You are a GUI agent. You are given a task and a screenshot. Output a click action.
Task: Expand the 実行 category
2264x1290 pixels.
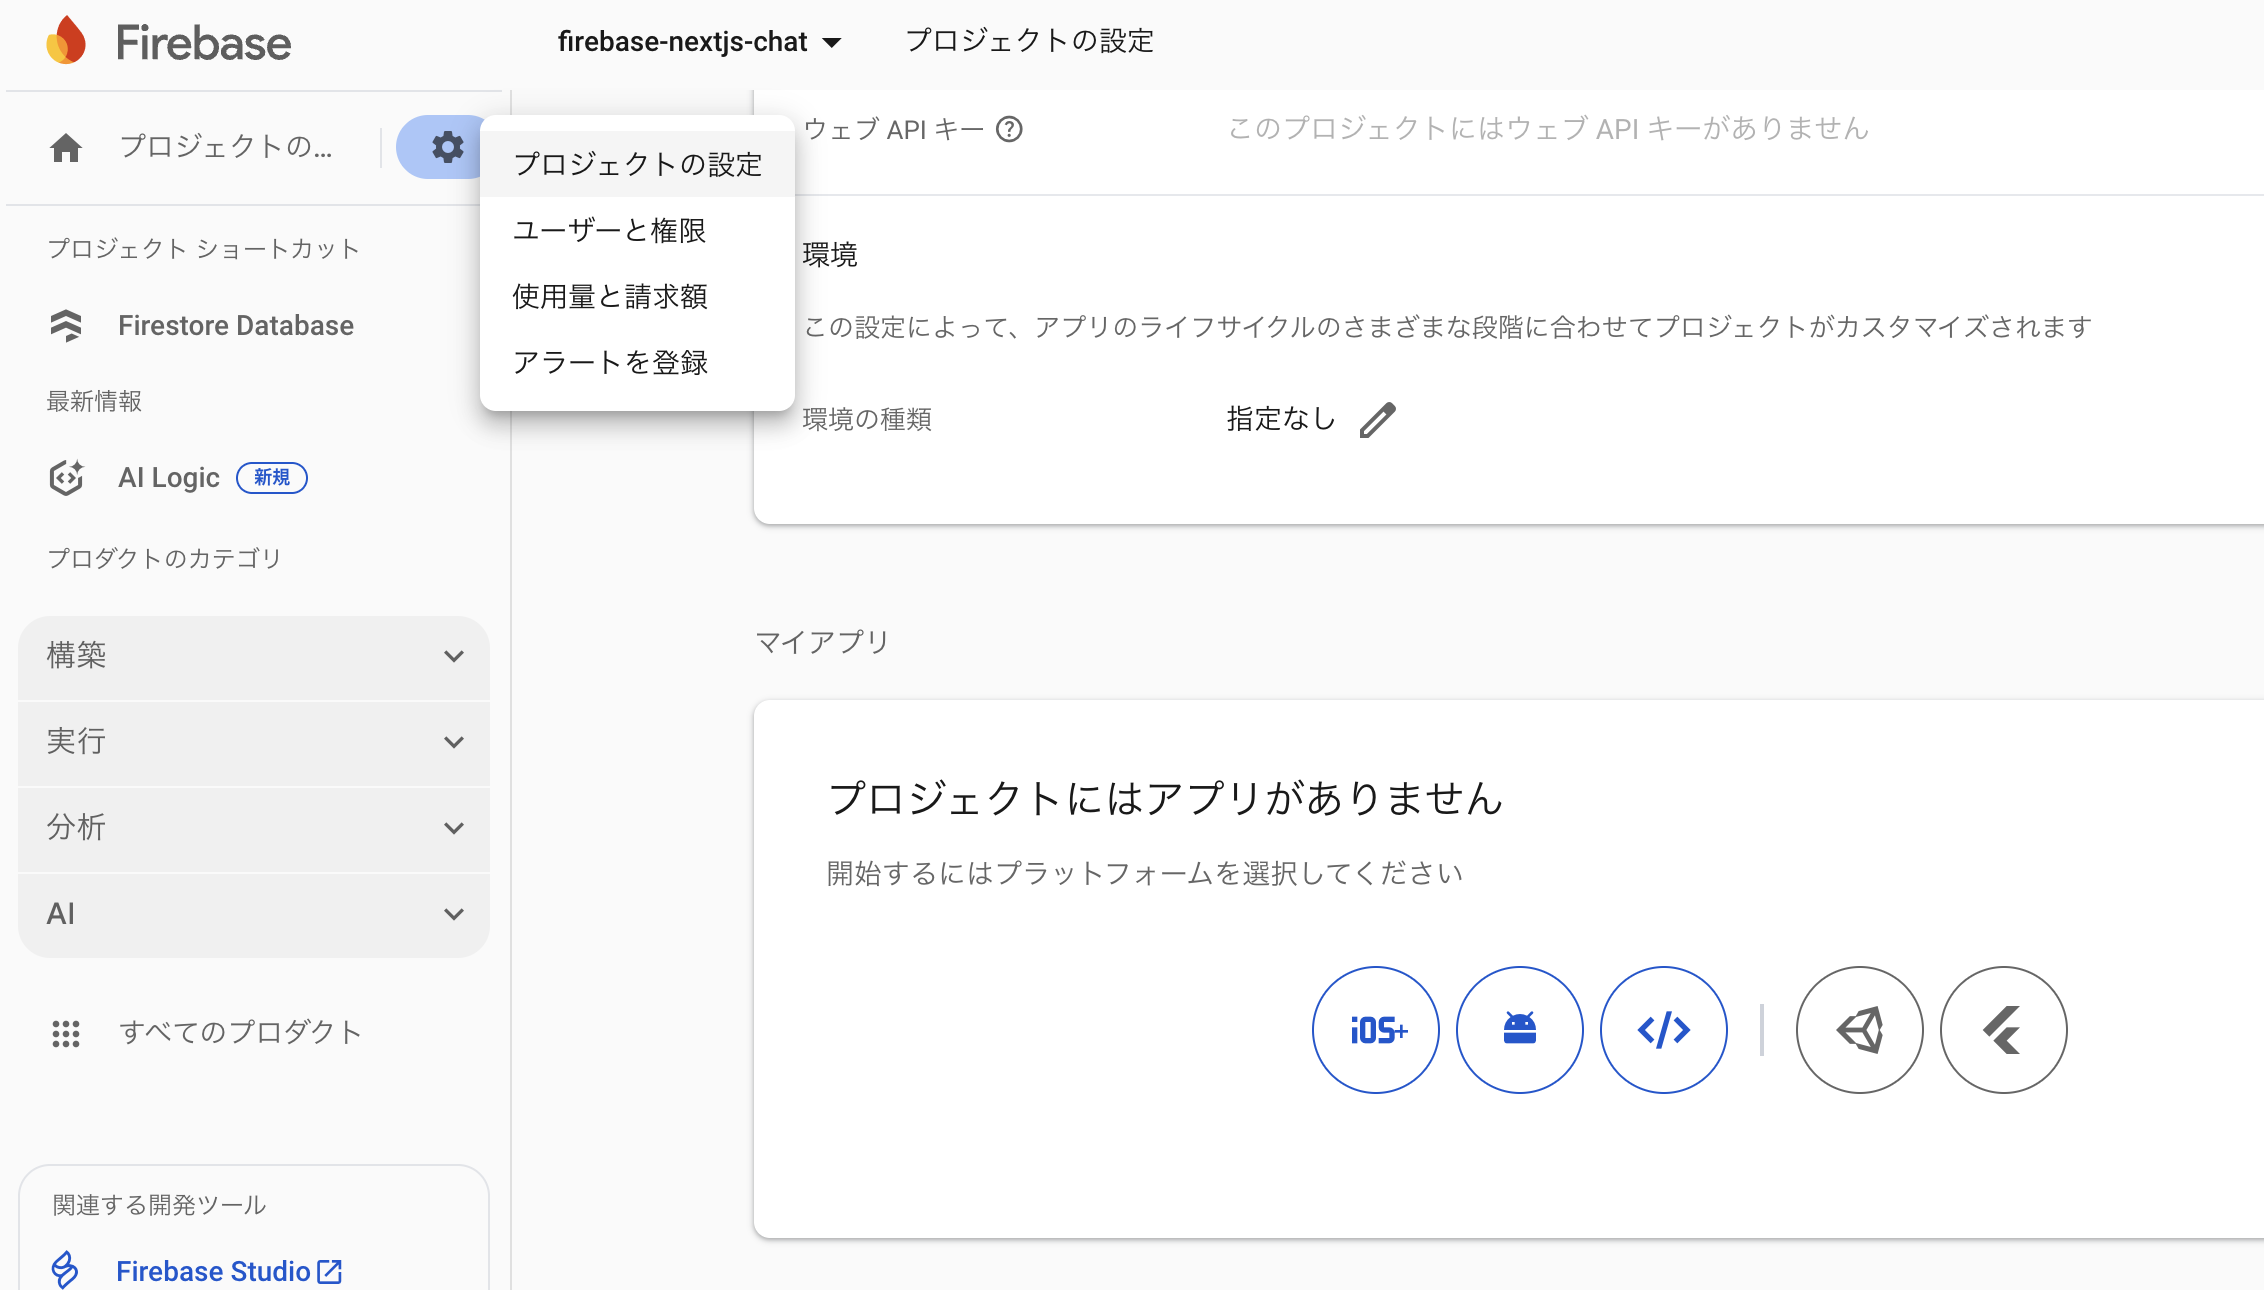(254, 743)
